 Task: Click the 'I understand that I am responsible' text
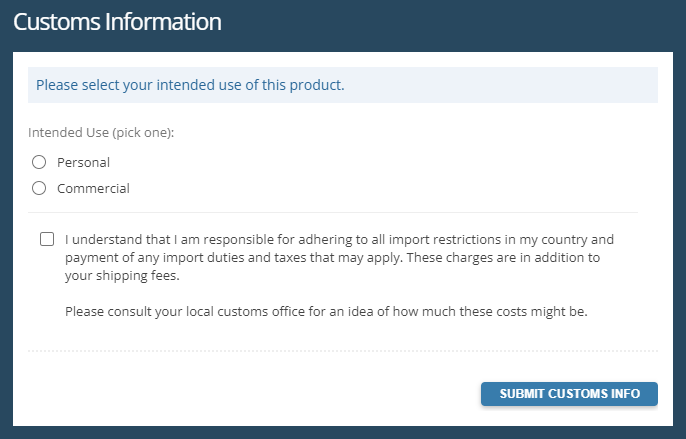170,240
